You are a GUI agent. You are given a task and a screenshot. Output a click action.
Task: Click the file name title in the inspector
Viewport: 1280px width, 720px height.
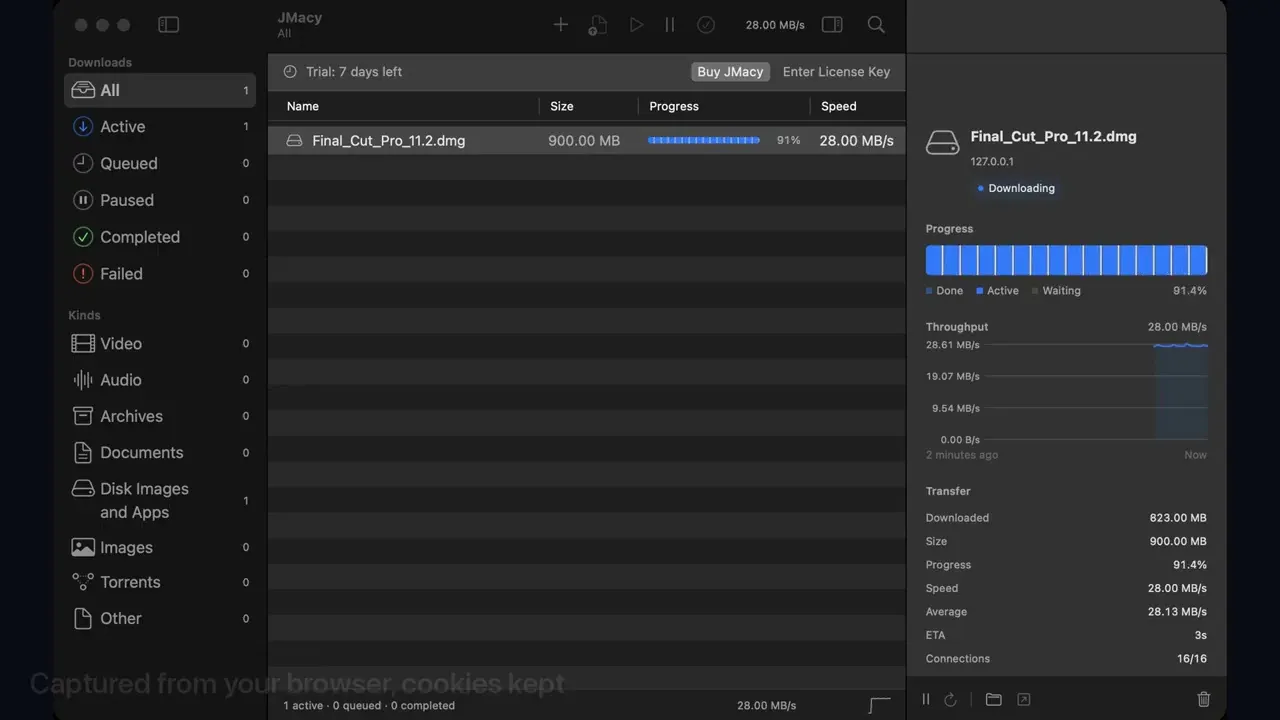[x=1053, y=136]
